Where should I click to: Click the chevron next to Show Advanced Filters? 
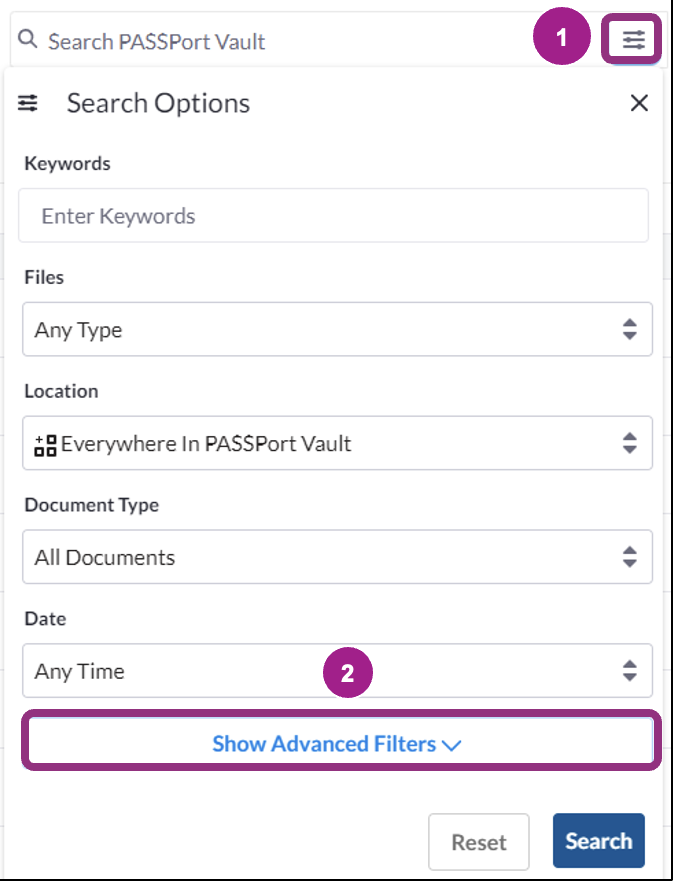453,744
